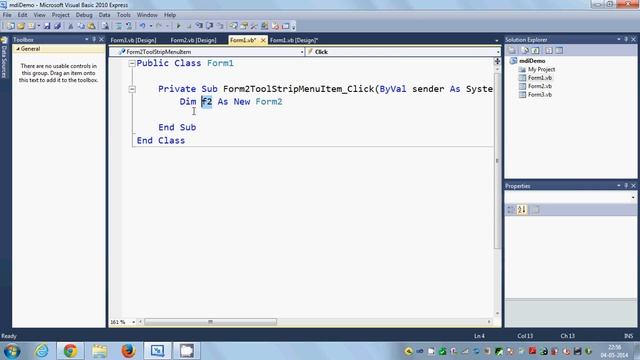Click Properties icon in Solution Explorer toolbar
Screen dimensions: 640x360
tap(512, 51)
